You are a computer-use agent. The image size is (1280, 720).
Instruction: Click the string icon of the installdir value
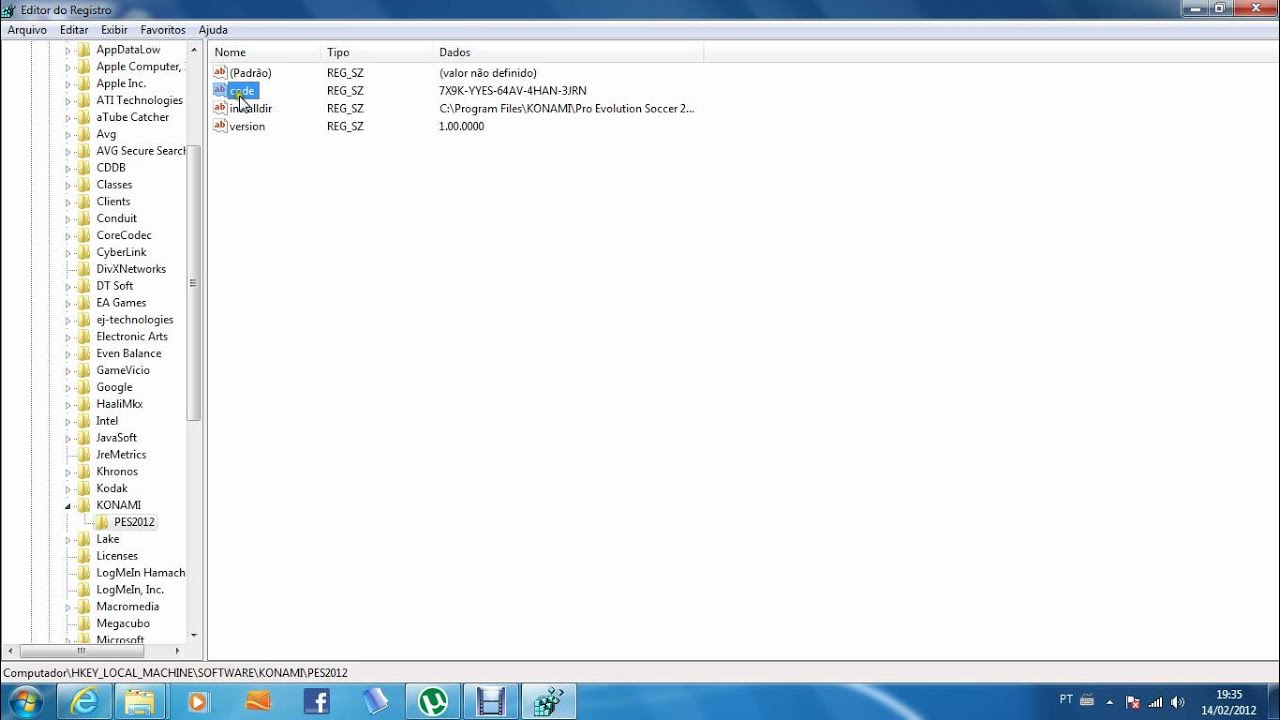220,108
